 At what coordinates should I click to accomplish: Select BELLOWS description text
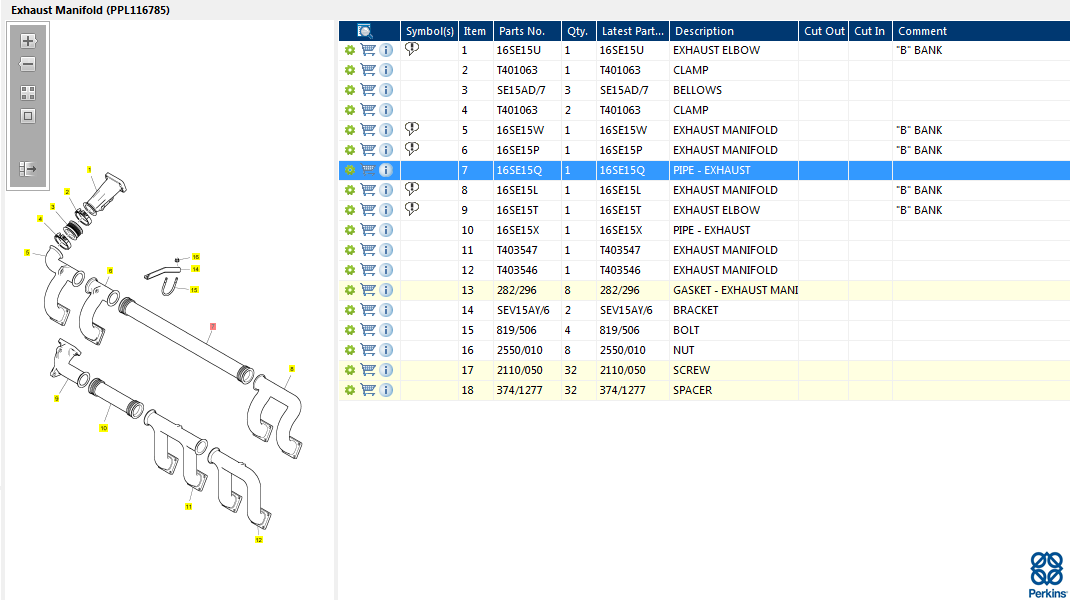point(697,90)
